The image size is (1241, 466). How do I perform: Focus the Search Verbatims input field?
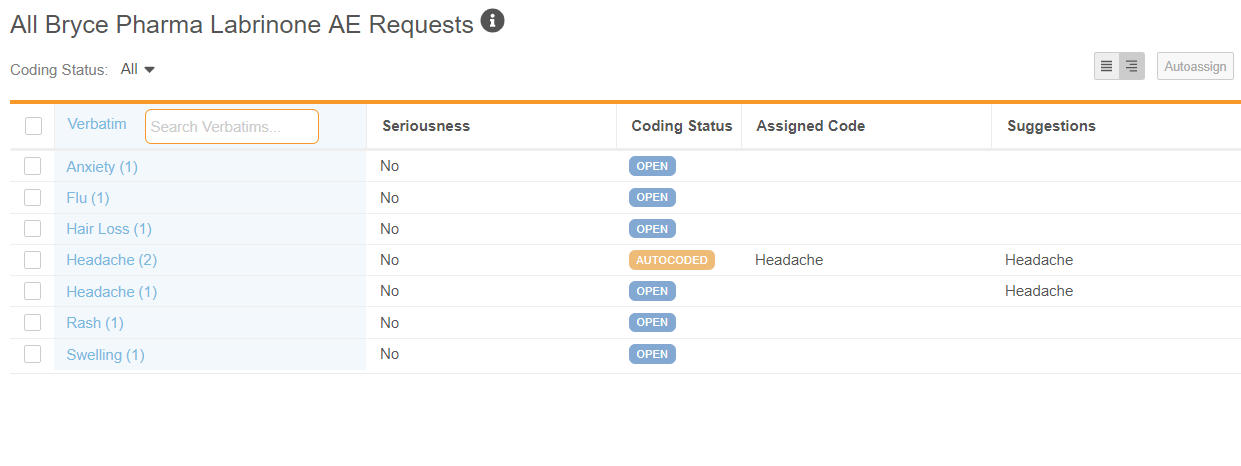point(232,127)
